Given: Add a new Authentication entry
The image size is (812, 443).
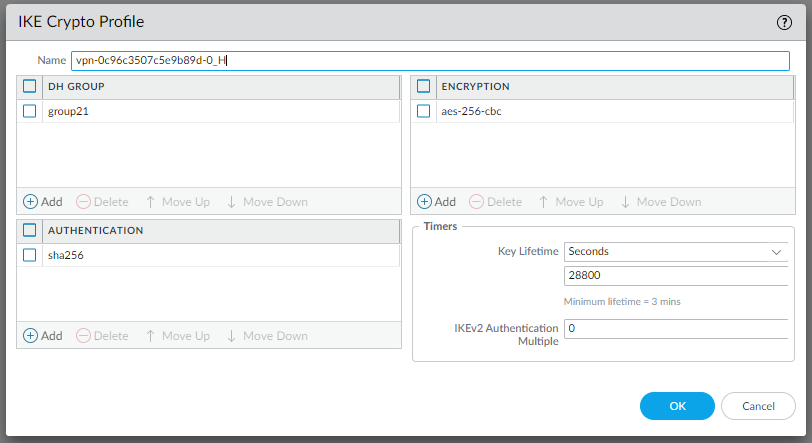Looking at the screenshot, I should 43,336.
